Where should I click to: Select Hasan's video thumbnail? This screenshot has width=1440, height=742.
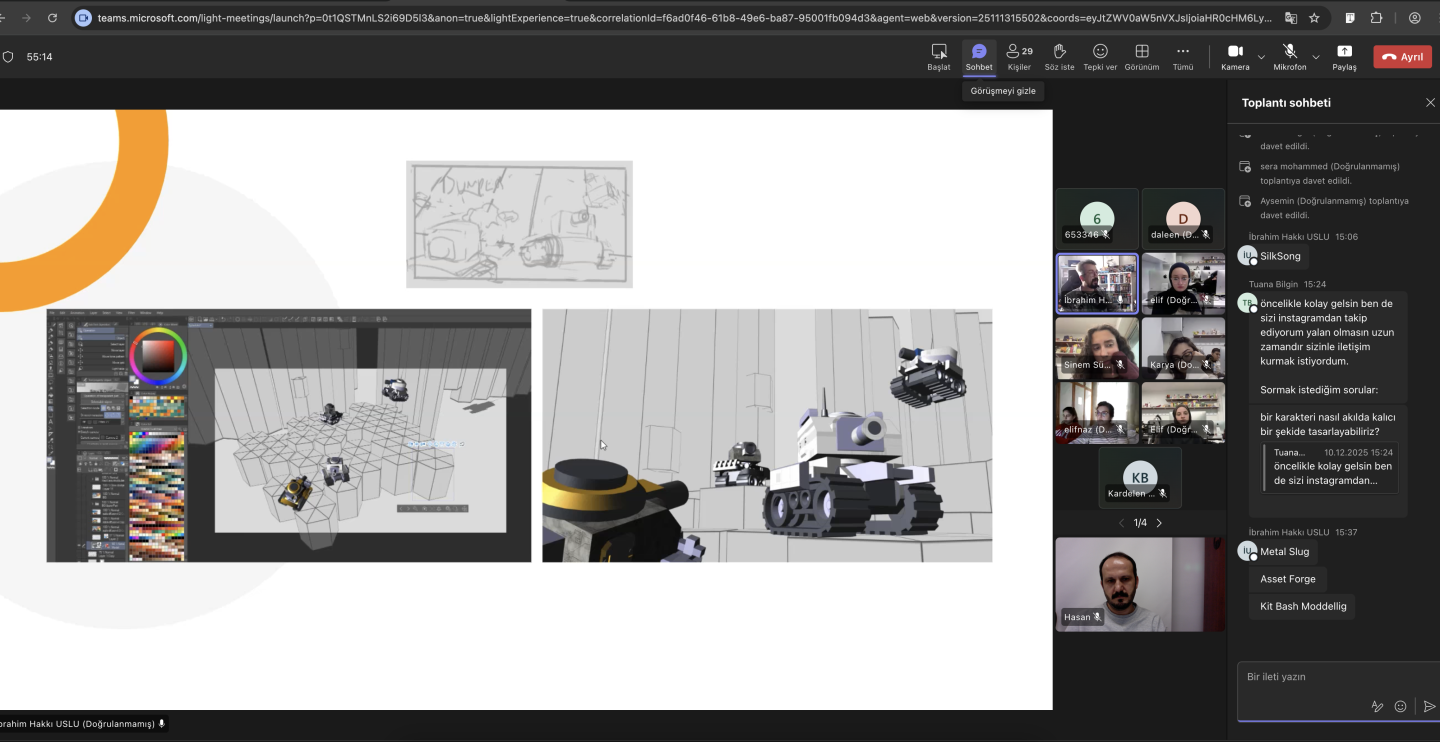(1139, 584)
